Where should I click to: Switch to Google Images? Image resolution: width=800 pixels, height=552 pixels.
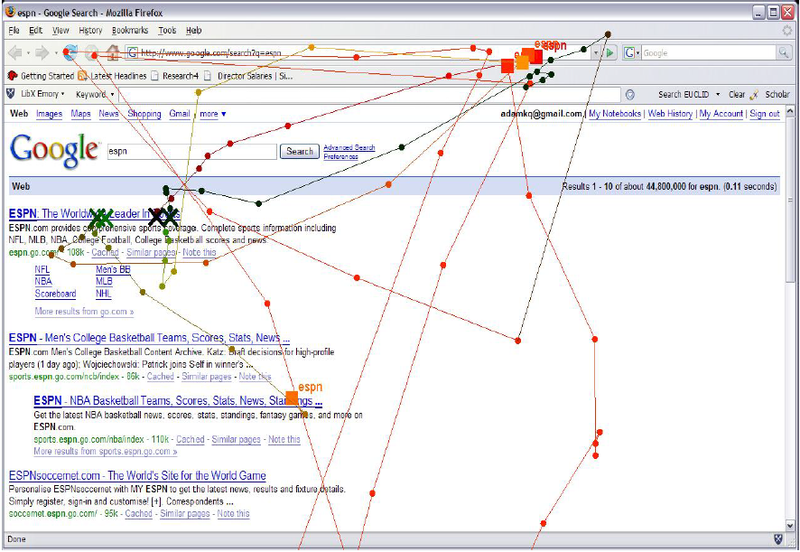49,114
